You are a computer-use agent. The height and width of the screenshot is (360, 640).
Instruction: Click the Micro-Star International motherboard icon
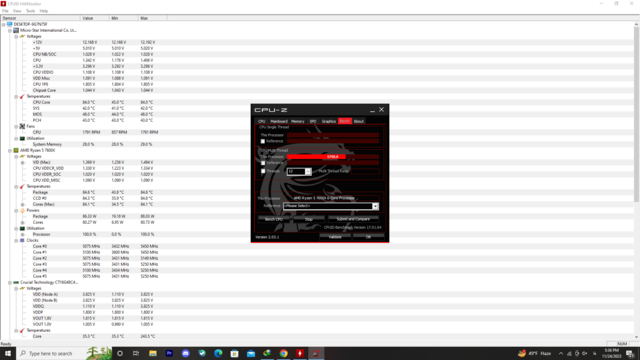[16, 30]
